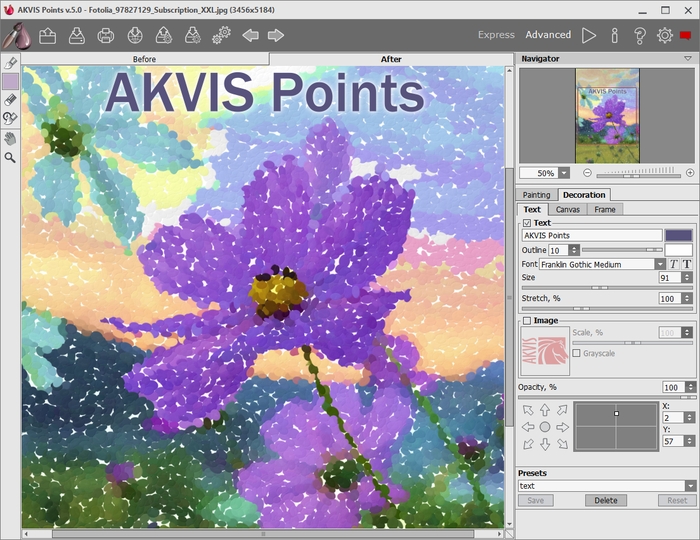Image resolution: width=700 pixels, height=540 pixels.
Task: Open the Frame sub-tab
Action: point(605,209)
